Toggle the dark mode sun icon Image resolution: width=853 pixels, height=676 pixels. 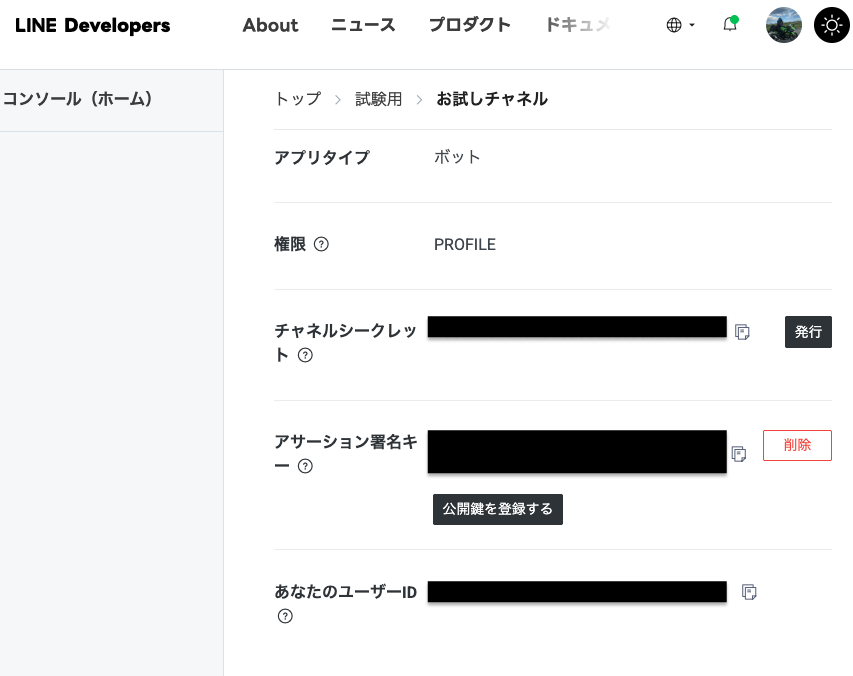click(831, 25)
